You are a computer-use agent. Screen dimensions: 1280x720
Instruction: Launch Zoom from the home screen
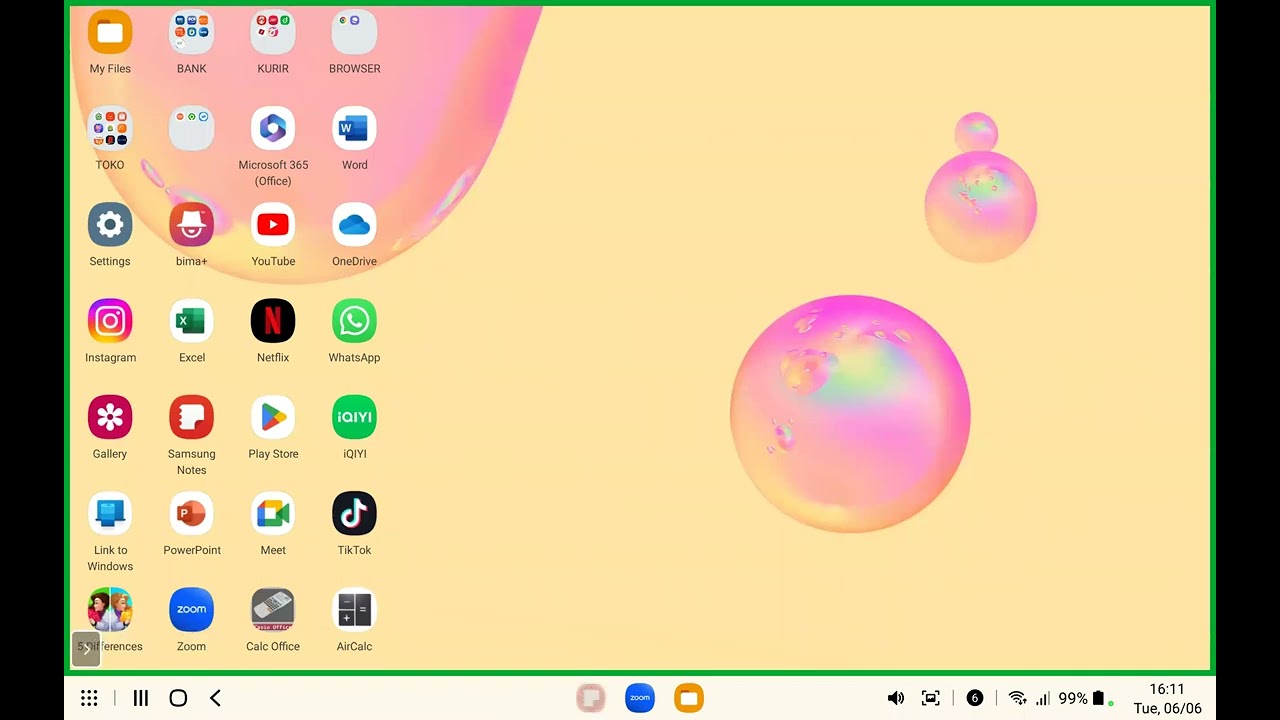191,610
